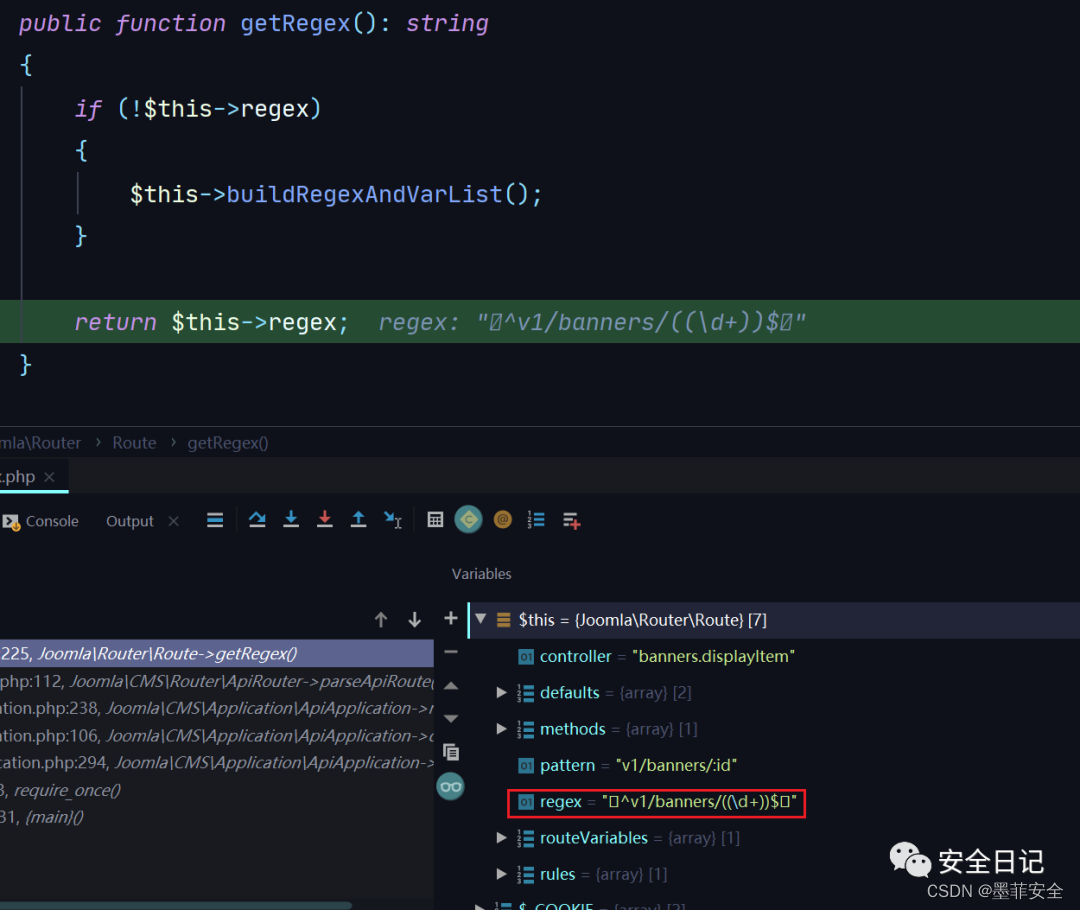Click getRegex function name in code

coord(295,23)
